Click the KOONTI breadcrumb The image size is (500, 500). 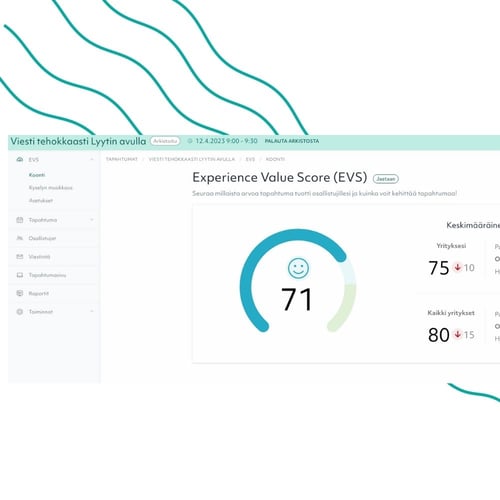tap(275, 159)
